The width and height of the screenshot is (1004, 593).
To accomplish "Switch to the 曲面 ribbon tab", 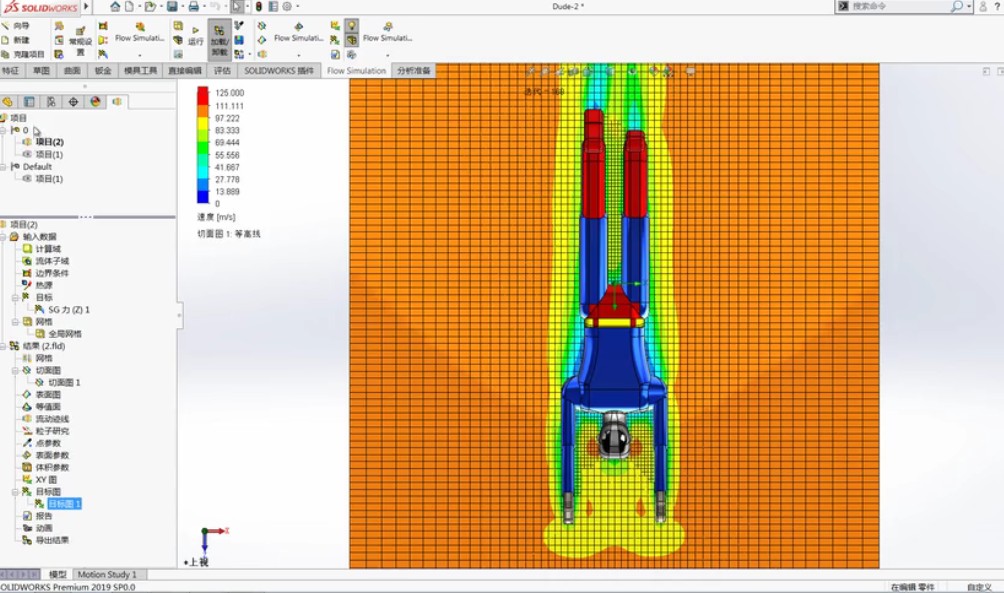I will click(72, 70).
